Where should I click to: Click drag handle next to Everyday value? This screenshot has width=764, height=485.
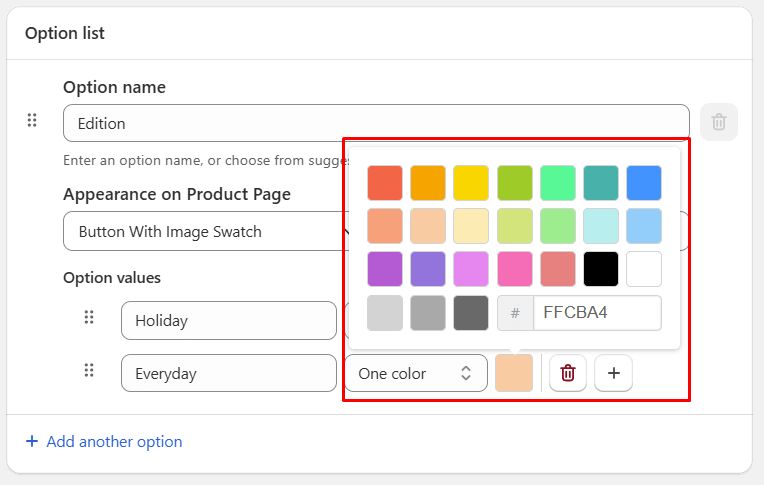tap(89, 371)
